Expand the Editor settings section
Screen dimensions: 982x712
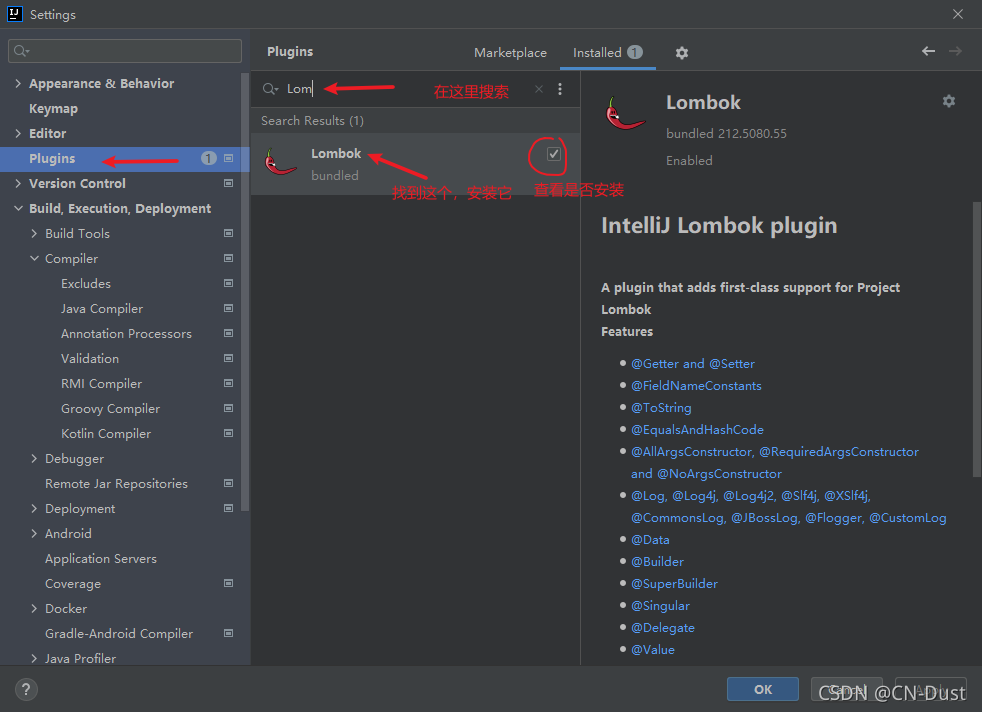(x=18, y=133)
